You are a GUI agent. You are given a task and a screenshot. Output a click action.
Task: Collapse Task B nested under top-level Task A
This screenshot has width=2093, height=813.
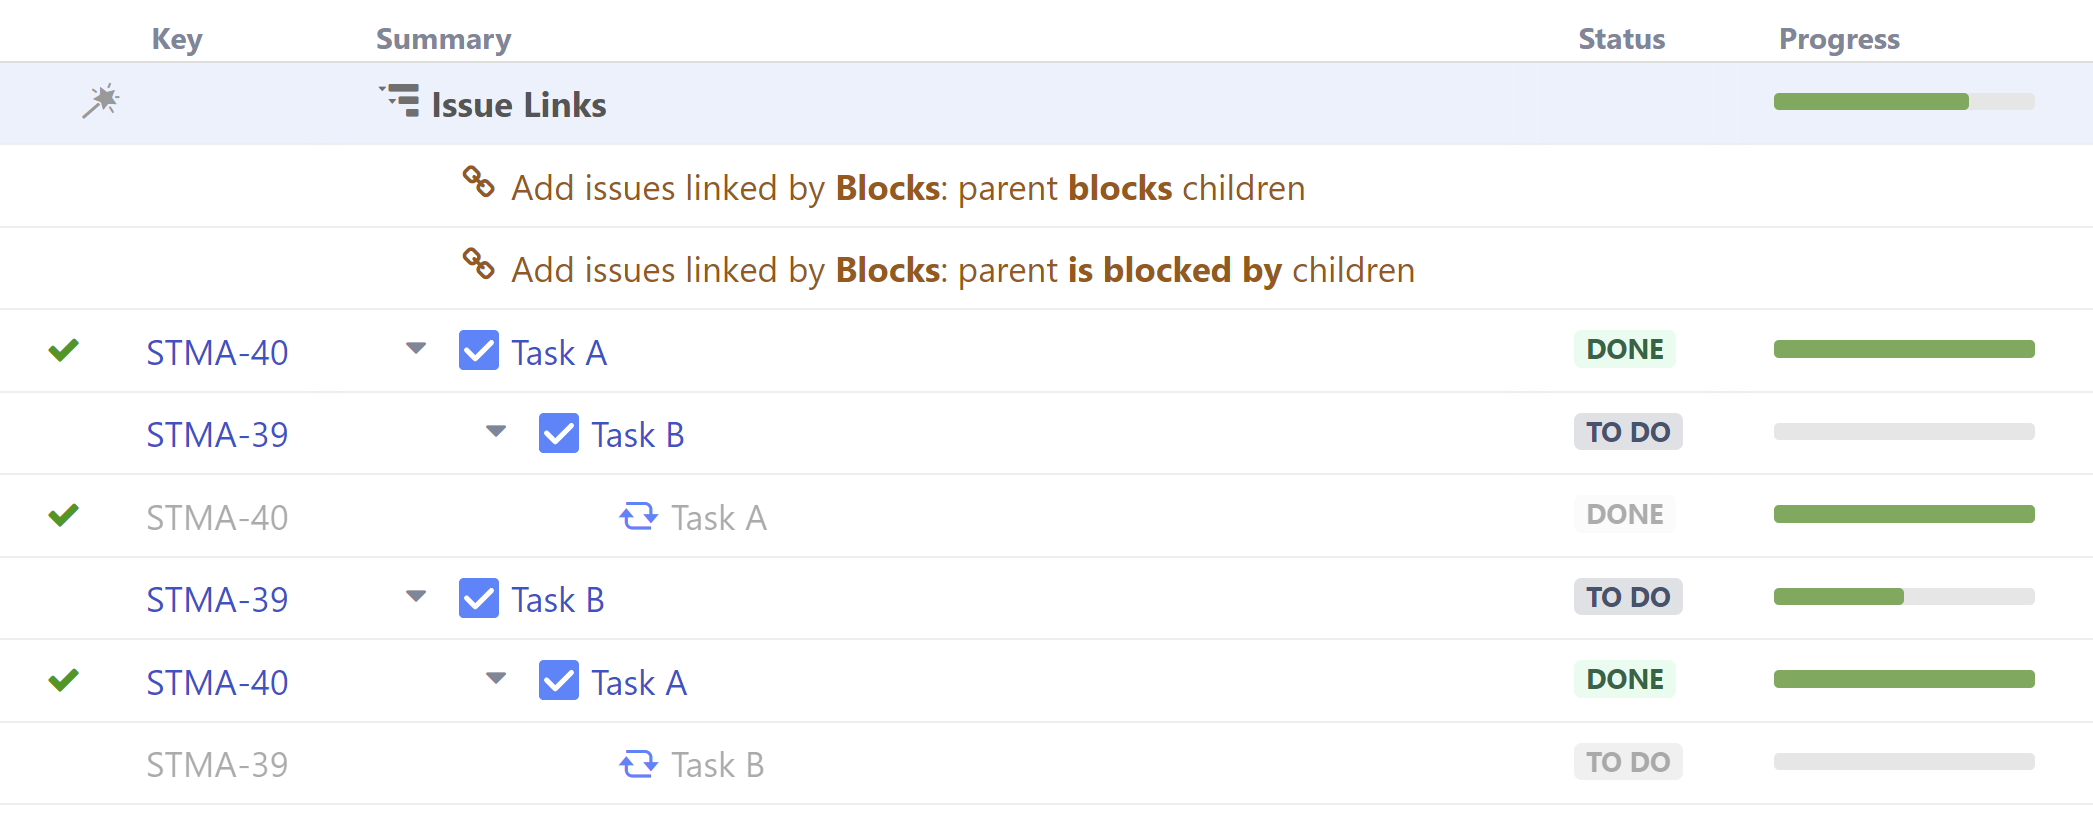496,432
